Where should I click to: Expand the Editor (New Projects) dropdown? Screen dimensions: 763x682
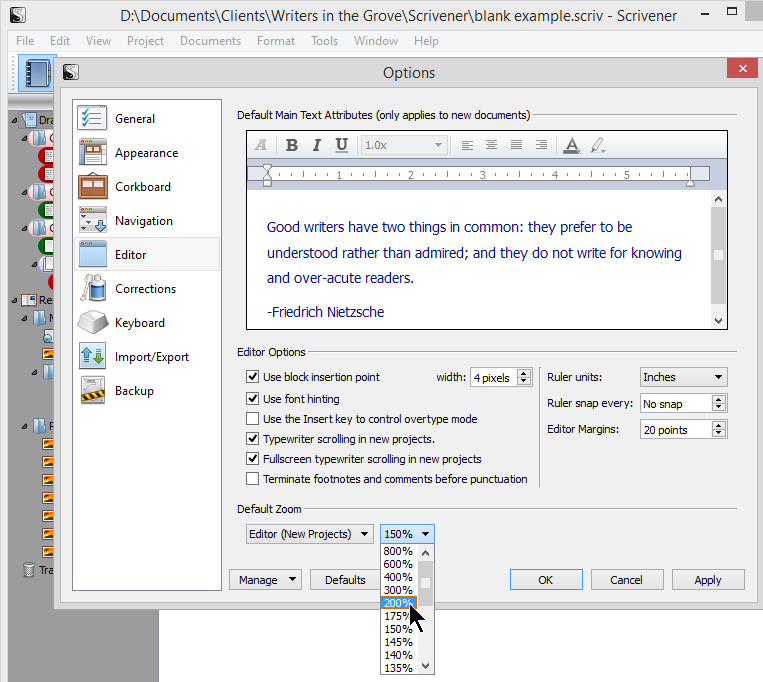tap(310, 534)
